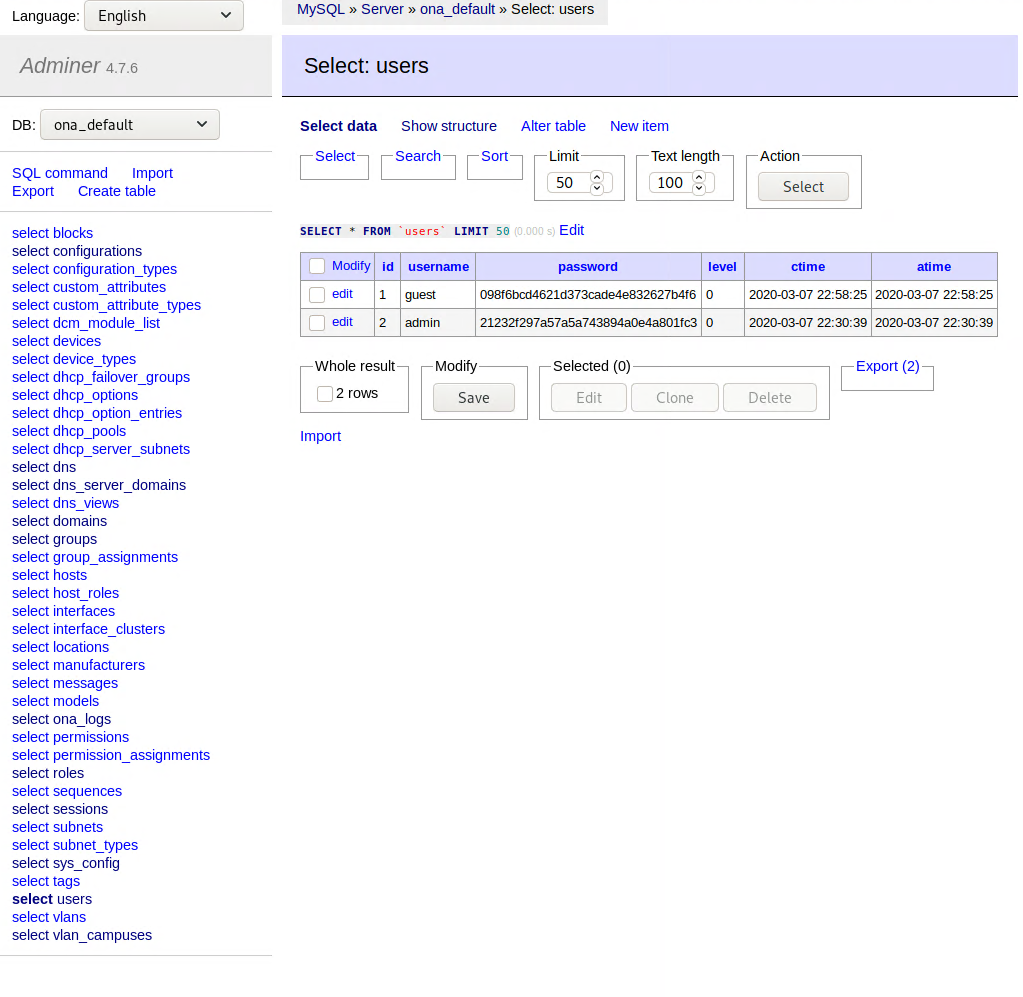The height and width of the screenshot is (997, 1023).
Task: Click the admin password hash cell
Action: point(588,323)
